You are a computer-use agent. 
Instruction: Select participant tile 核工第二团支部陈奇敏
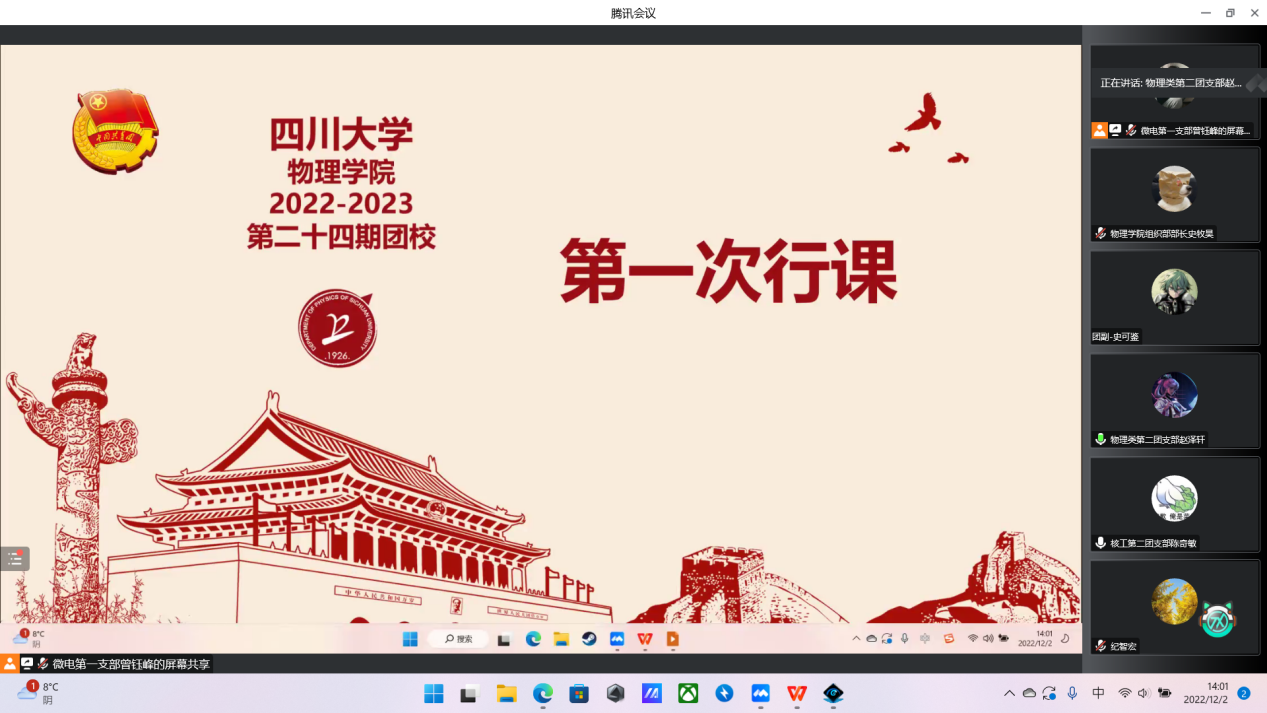1174,503
